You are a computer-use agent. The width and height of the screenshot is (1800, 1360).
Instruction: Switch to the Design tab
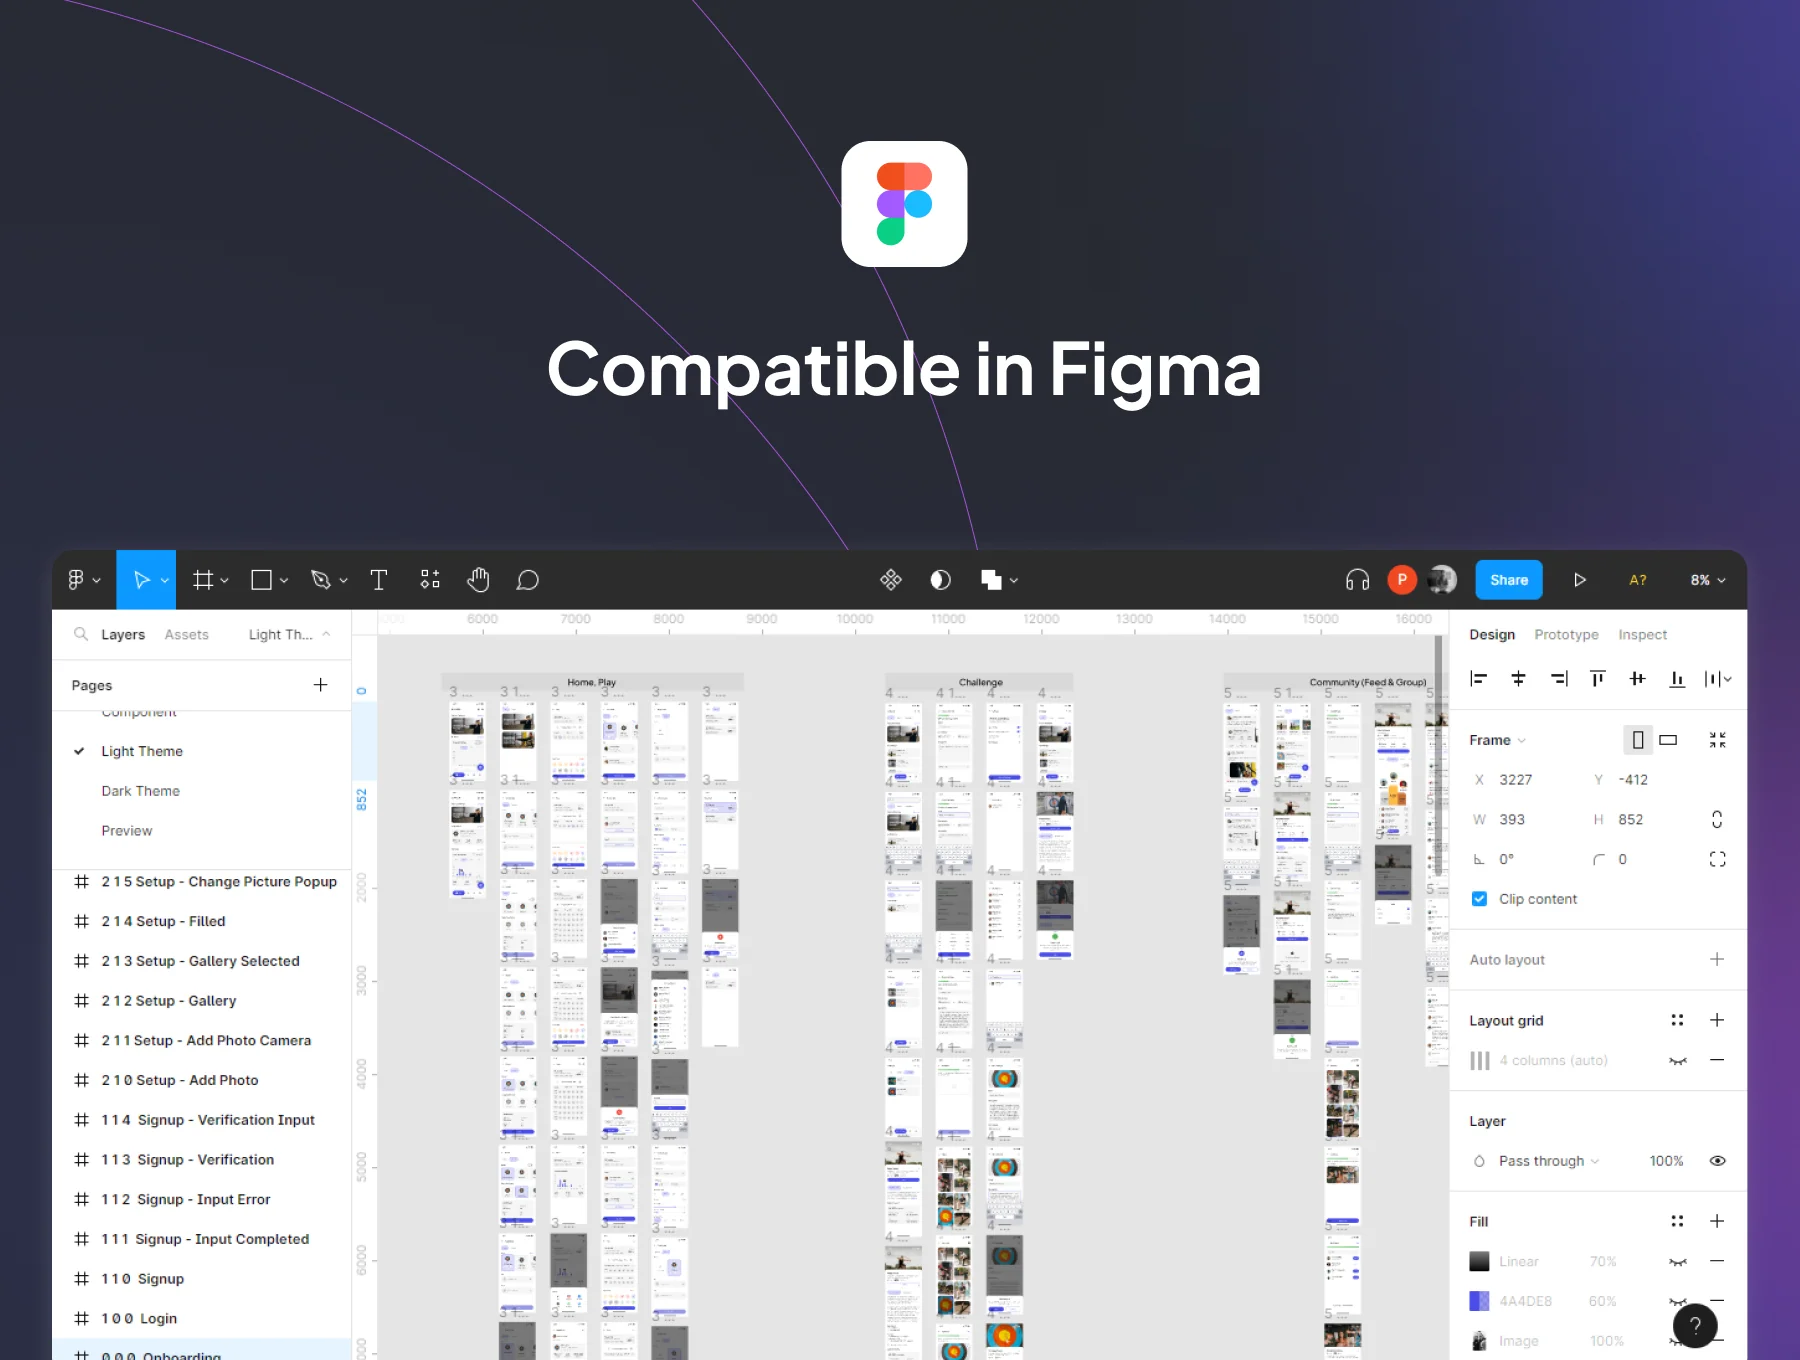click(1492, 634)
